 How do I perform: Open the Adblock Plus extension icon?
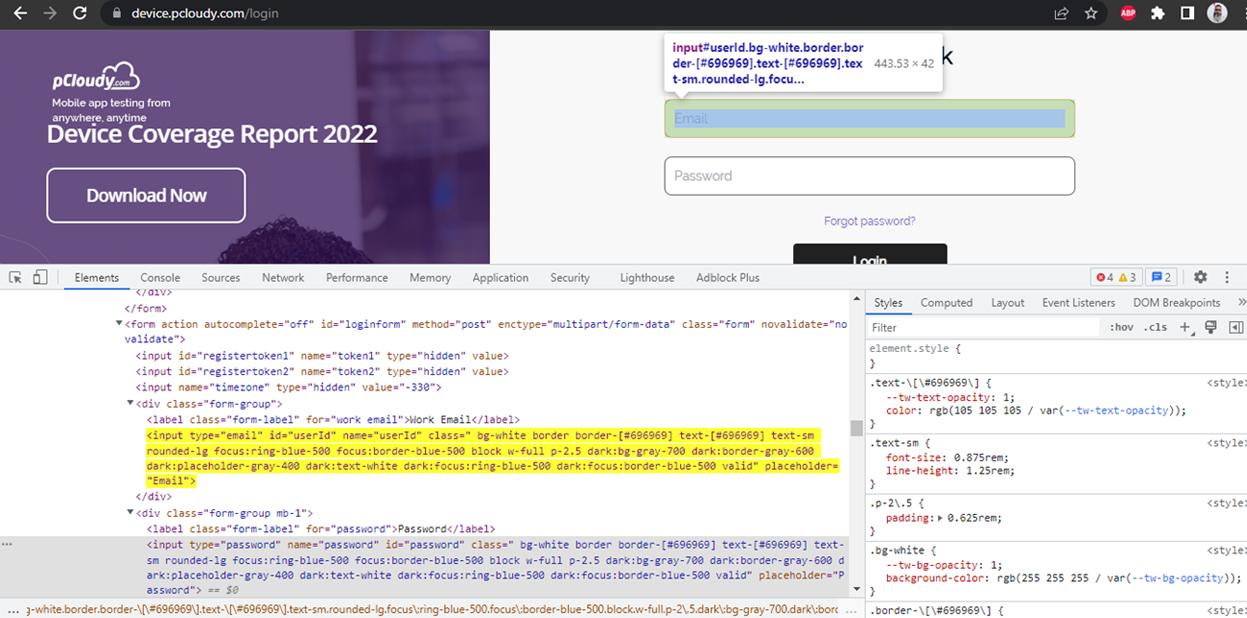pyautogui.click(x=1128, y=13)
